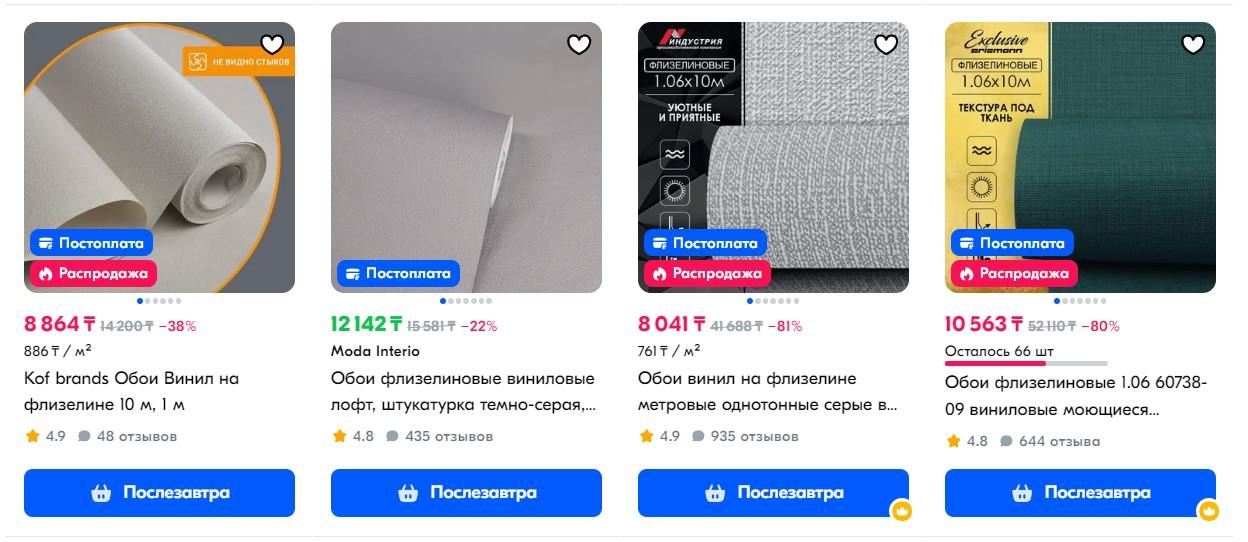Click "Постоплата" badge on Moda Interio image

(398, 272)
